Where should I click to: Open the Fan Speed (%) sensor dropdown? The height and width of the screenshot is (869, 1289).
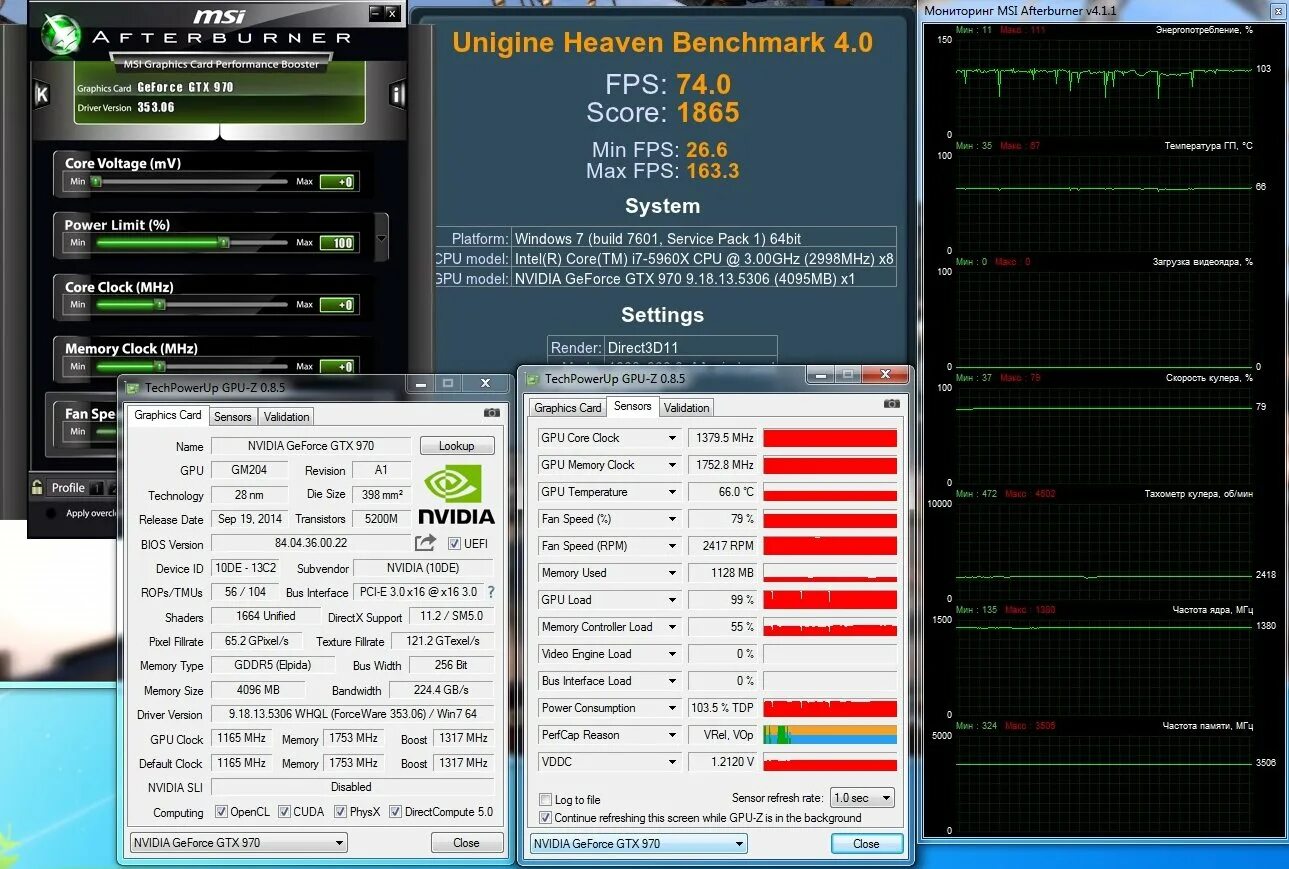click(672, 519)
